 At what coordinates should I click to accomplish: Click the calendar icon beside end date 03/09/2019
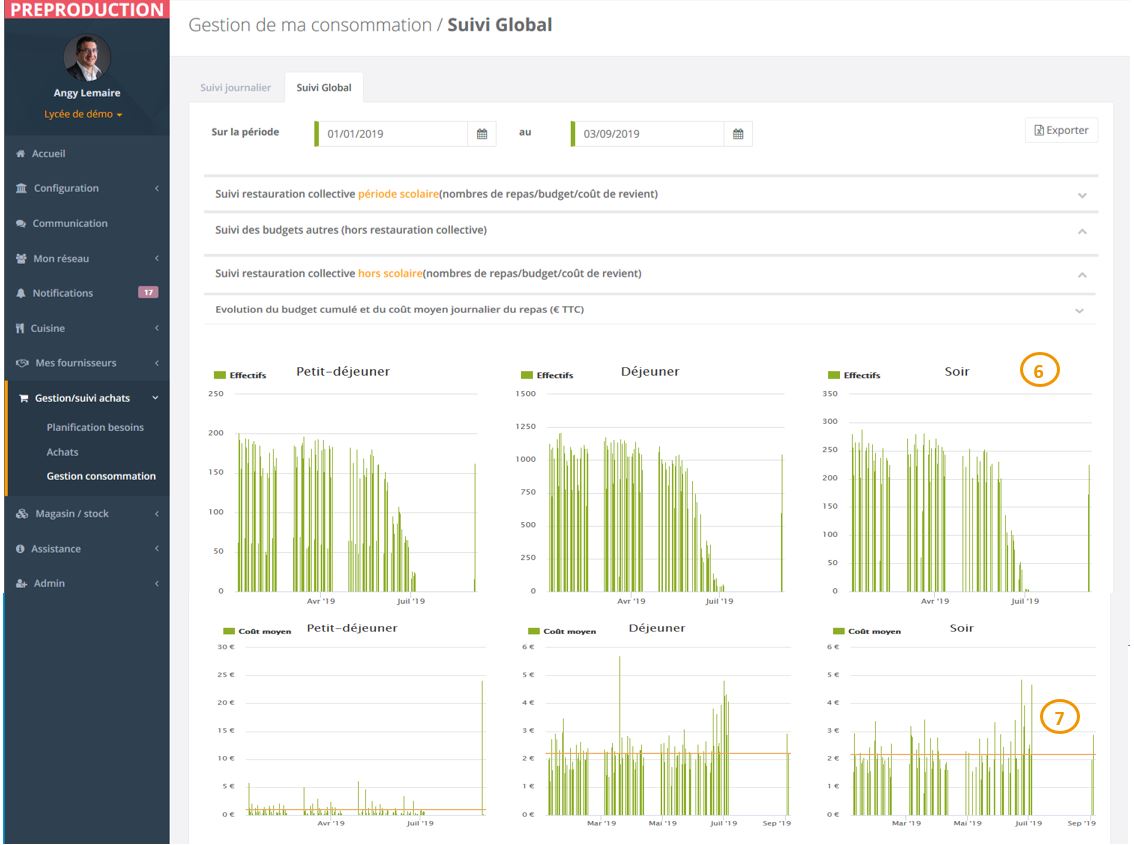point(738,134)
